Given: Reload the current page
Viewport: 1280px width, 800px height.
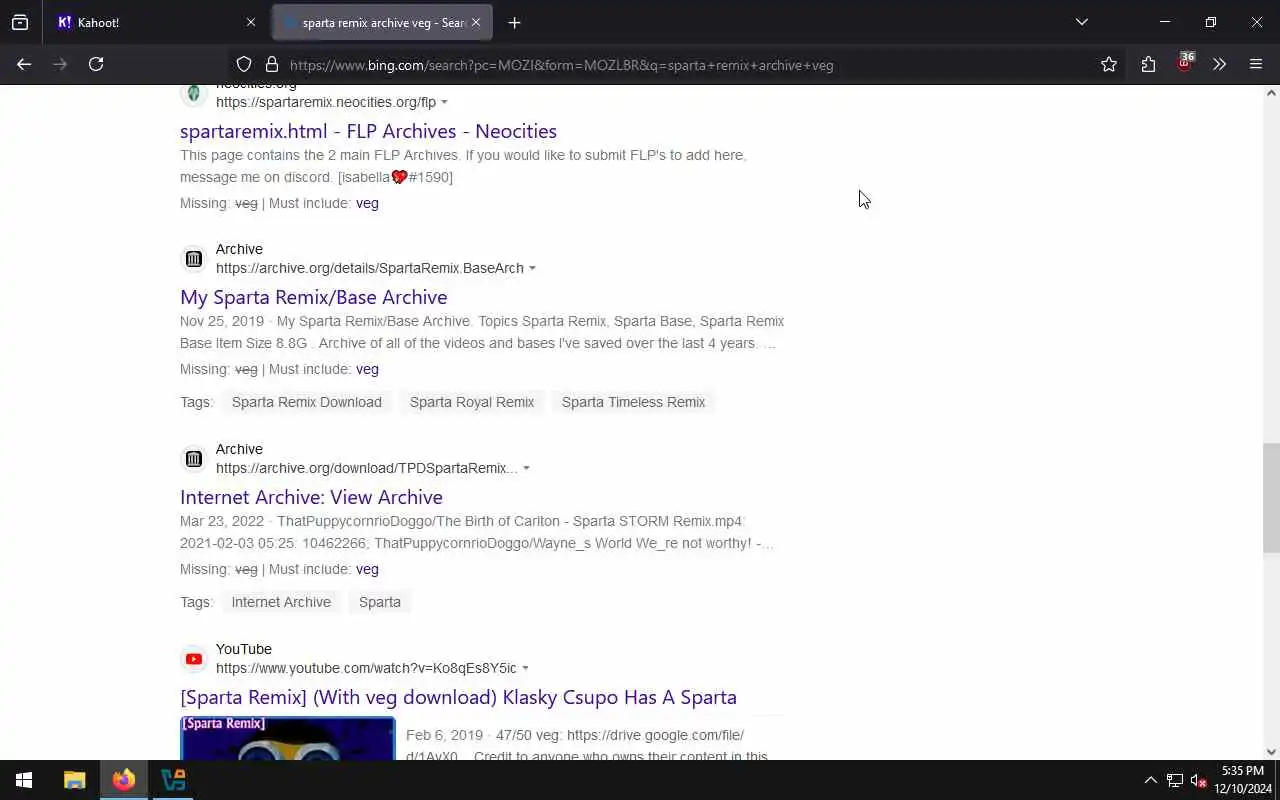Looking at the screenshot, I should point(96,64).
